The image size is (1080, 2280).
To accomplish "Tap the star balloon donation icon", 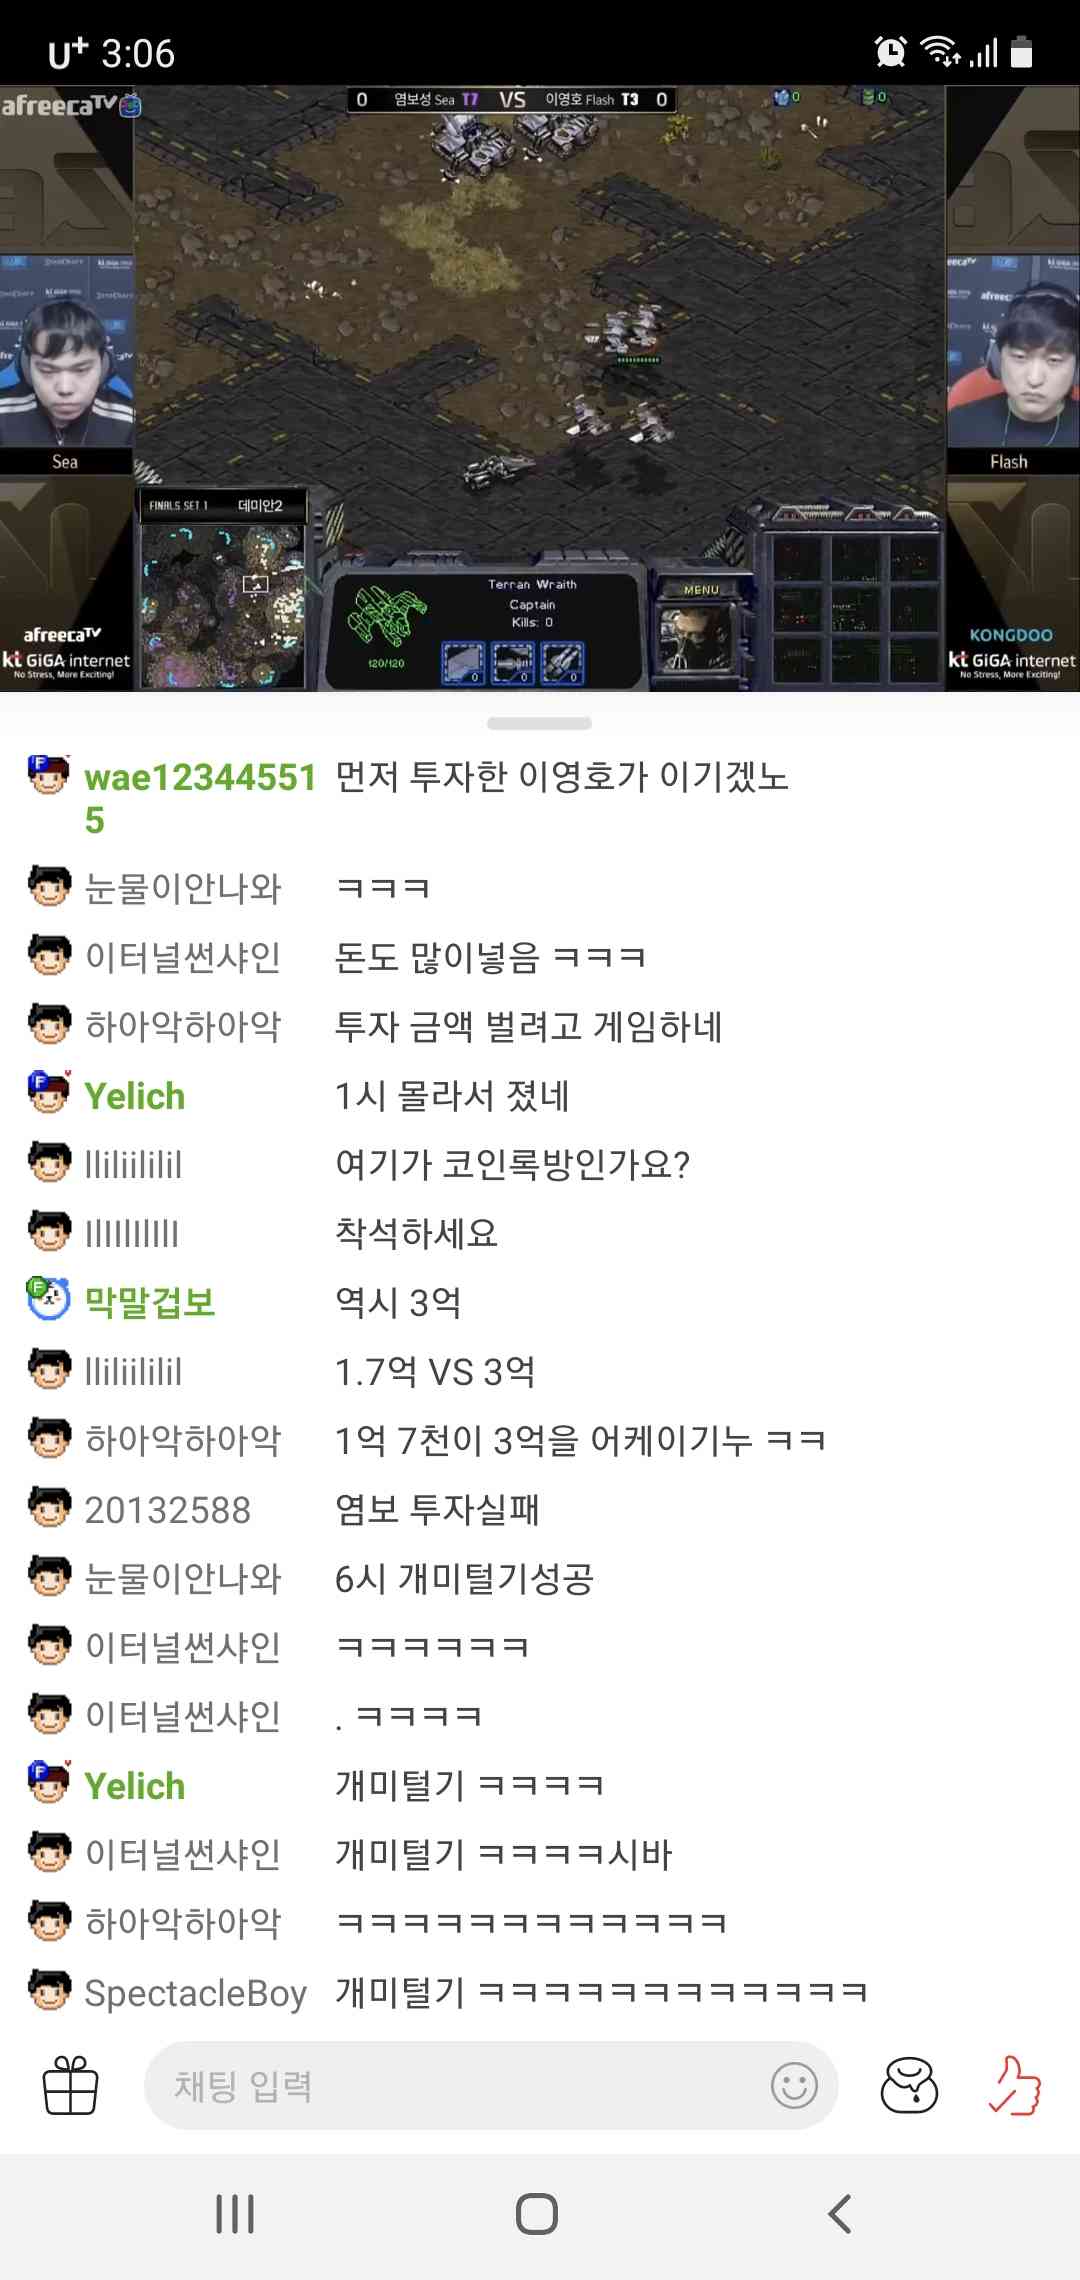I will point(909,2085).
